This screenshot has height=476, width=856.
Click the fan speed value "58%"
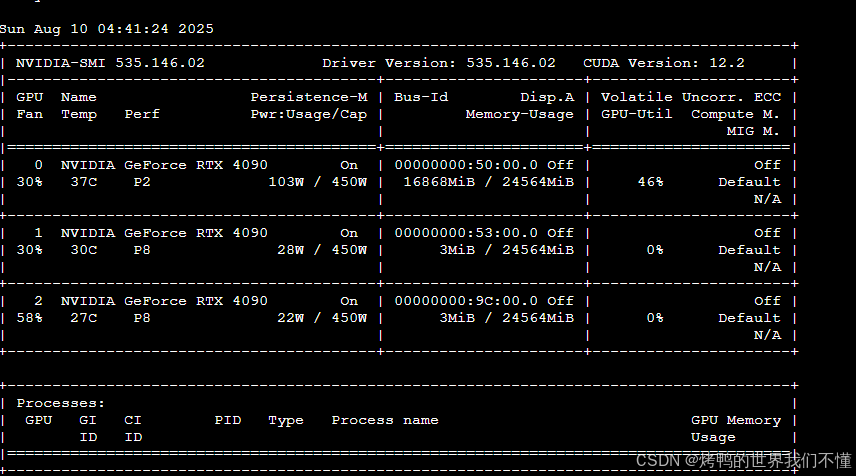[x=29, y=318]
